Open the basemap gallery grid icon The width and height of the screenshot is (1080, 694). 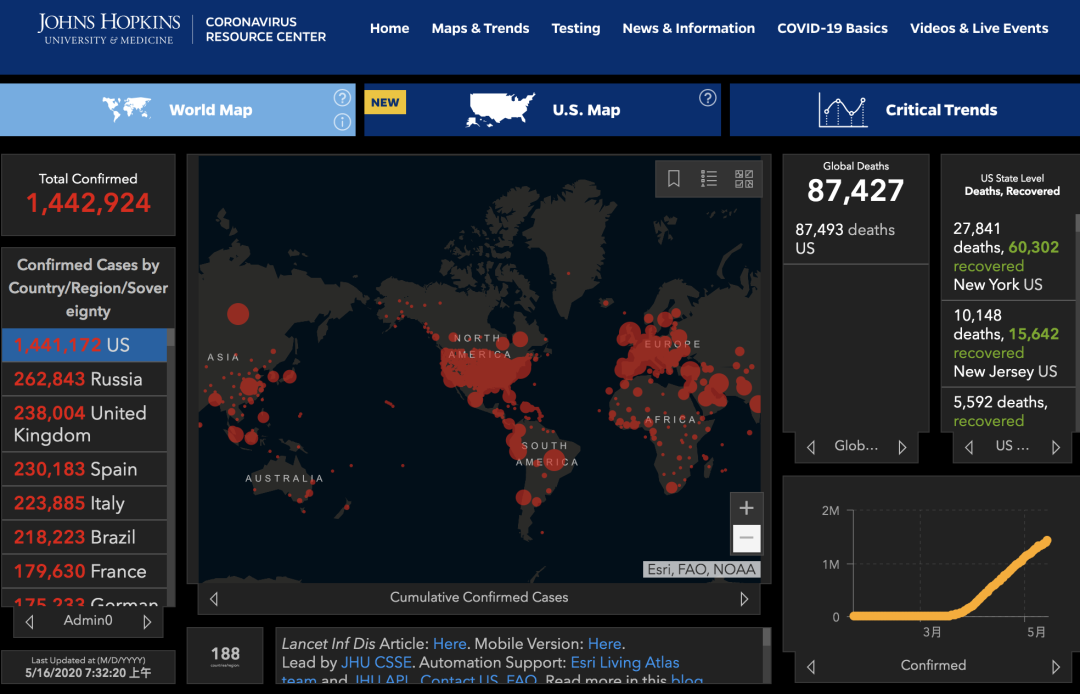tap(744, 179)
